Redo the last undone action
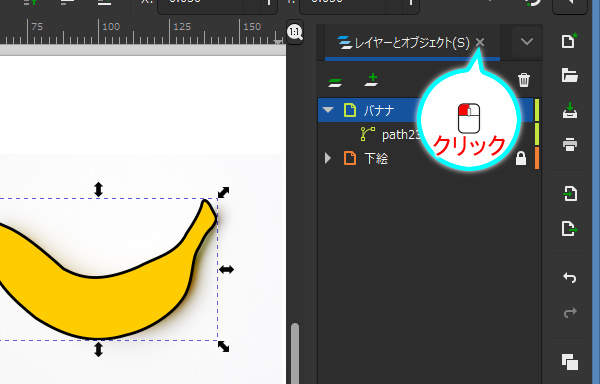This screenshot has height=384, width=600. pos(570,312)
